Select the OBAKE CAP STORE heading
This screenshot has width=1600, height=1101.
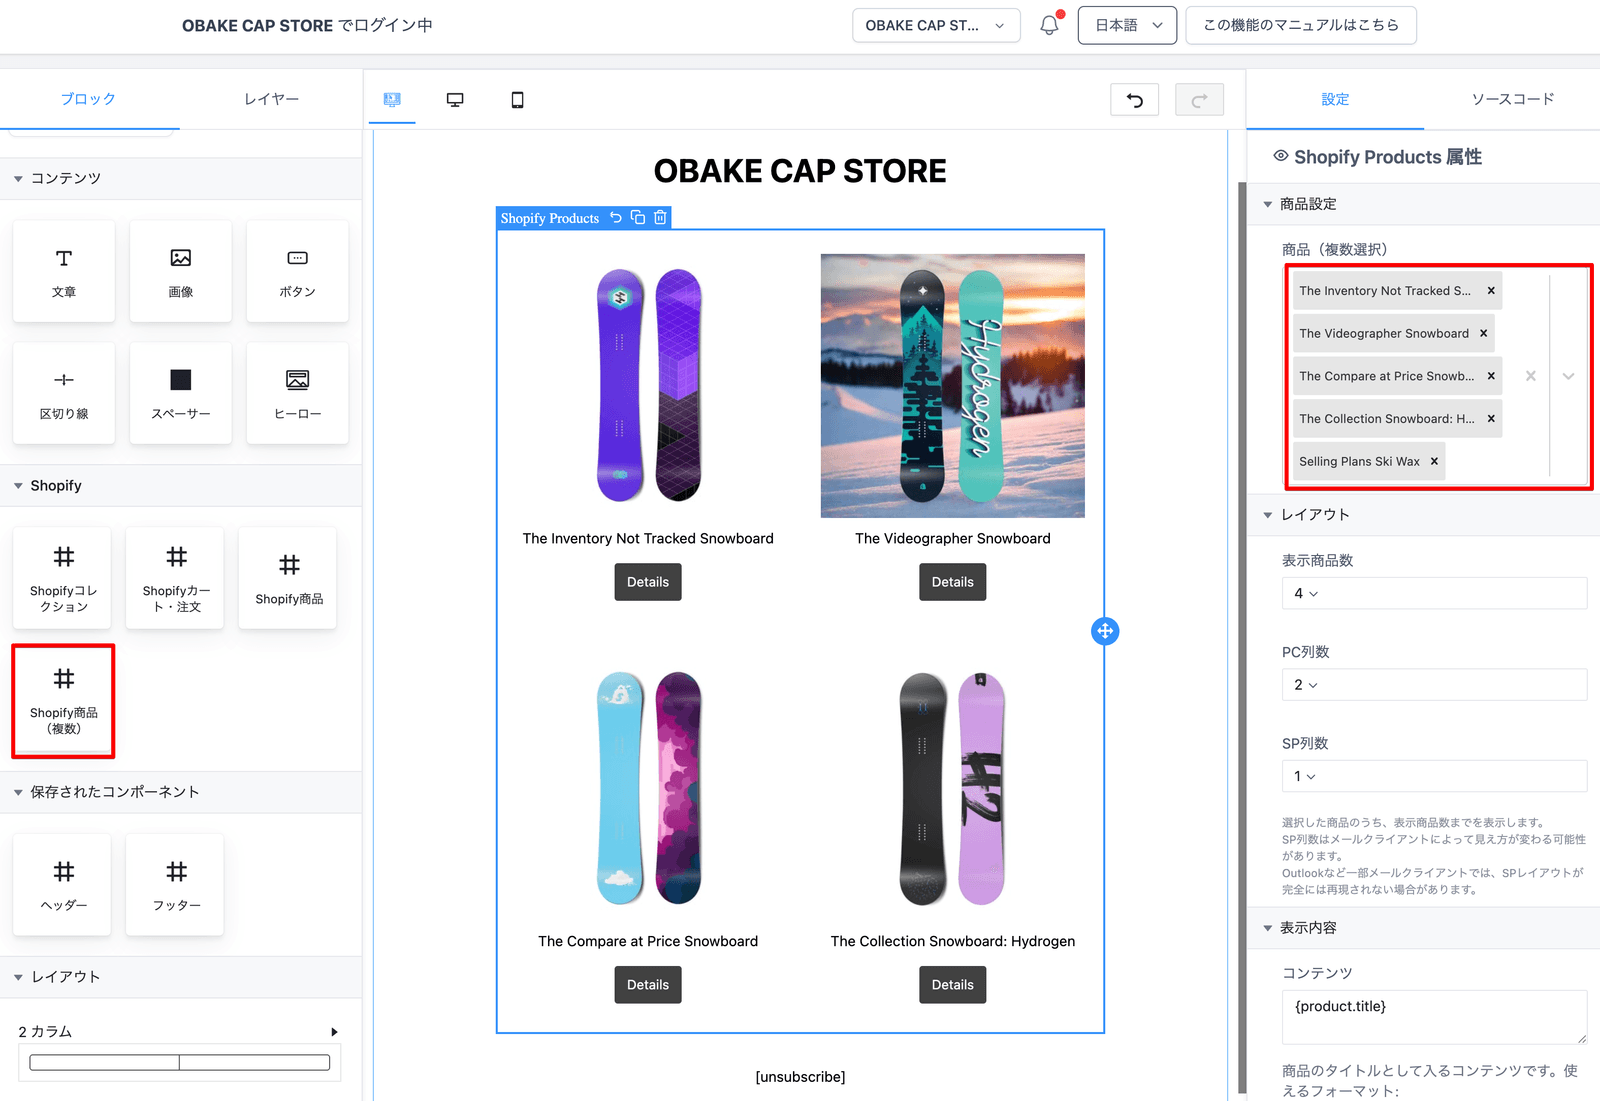coord(800,171)
